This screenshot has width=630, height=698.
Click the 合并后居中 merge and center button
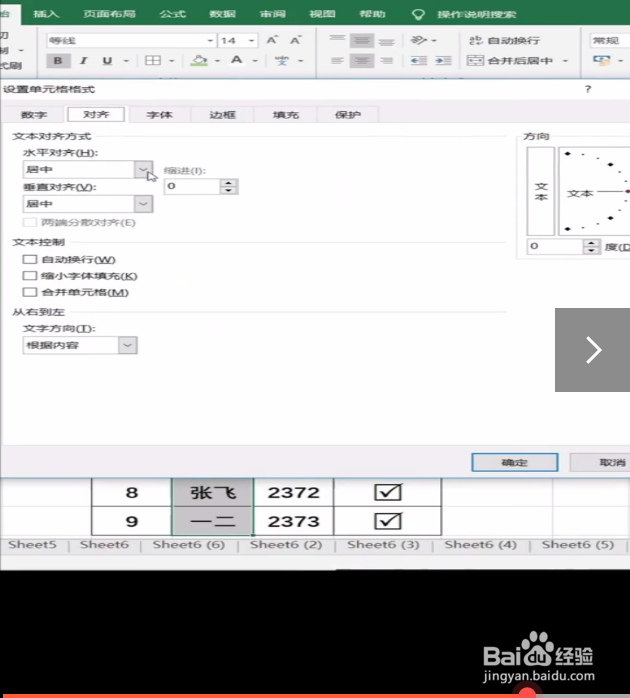coord(510,61)
